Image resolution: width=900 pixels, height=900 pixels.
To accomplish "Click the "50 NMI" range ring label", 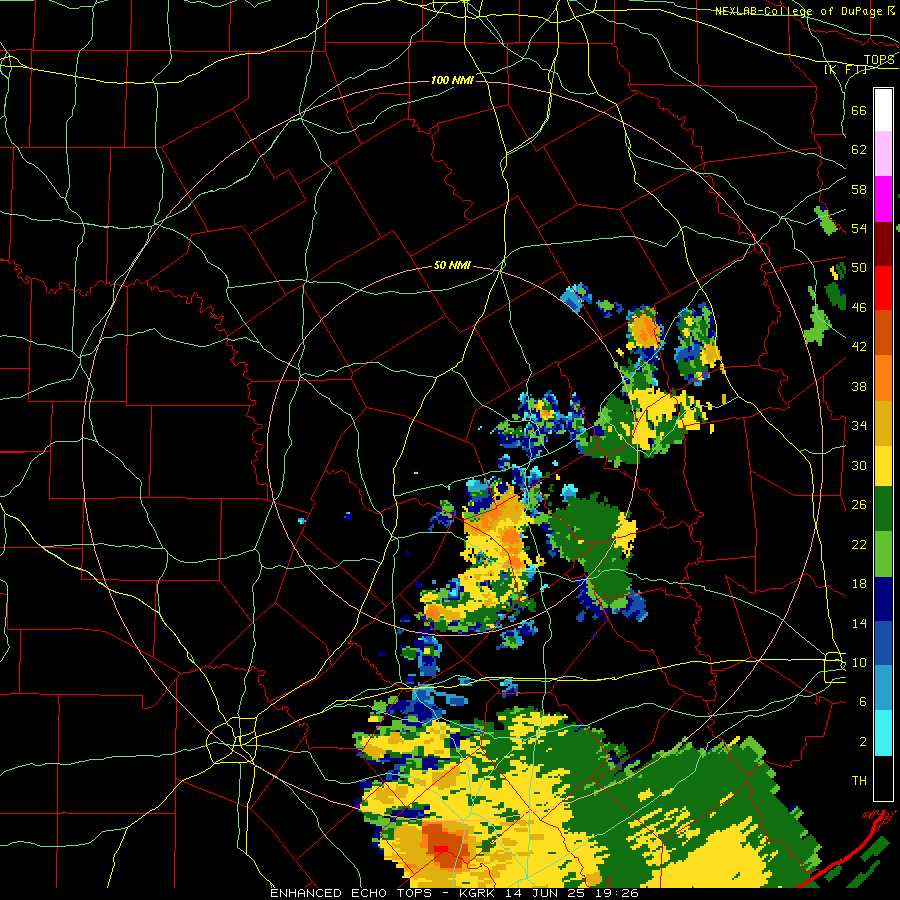I will point(452,265).
